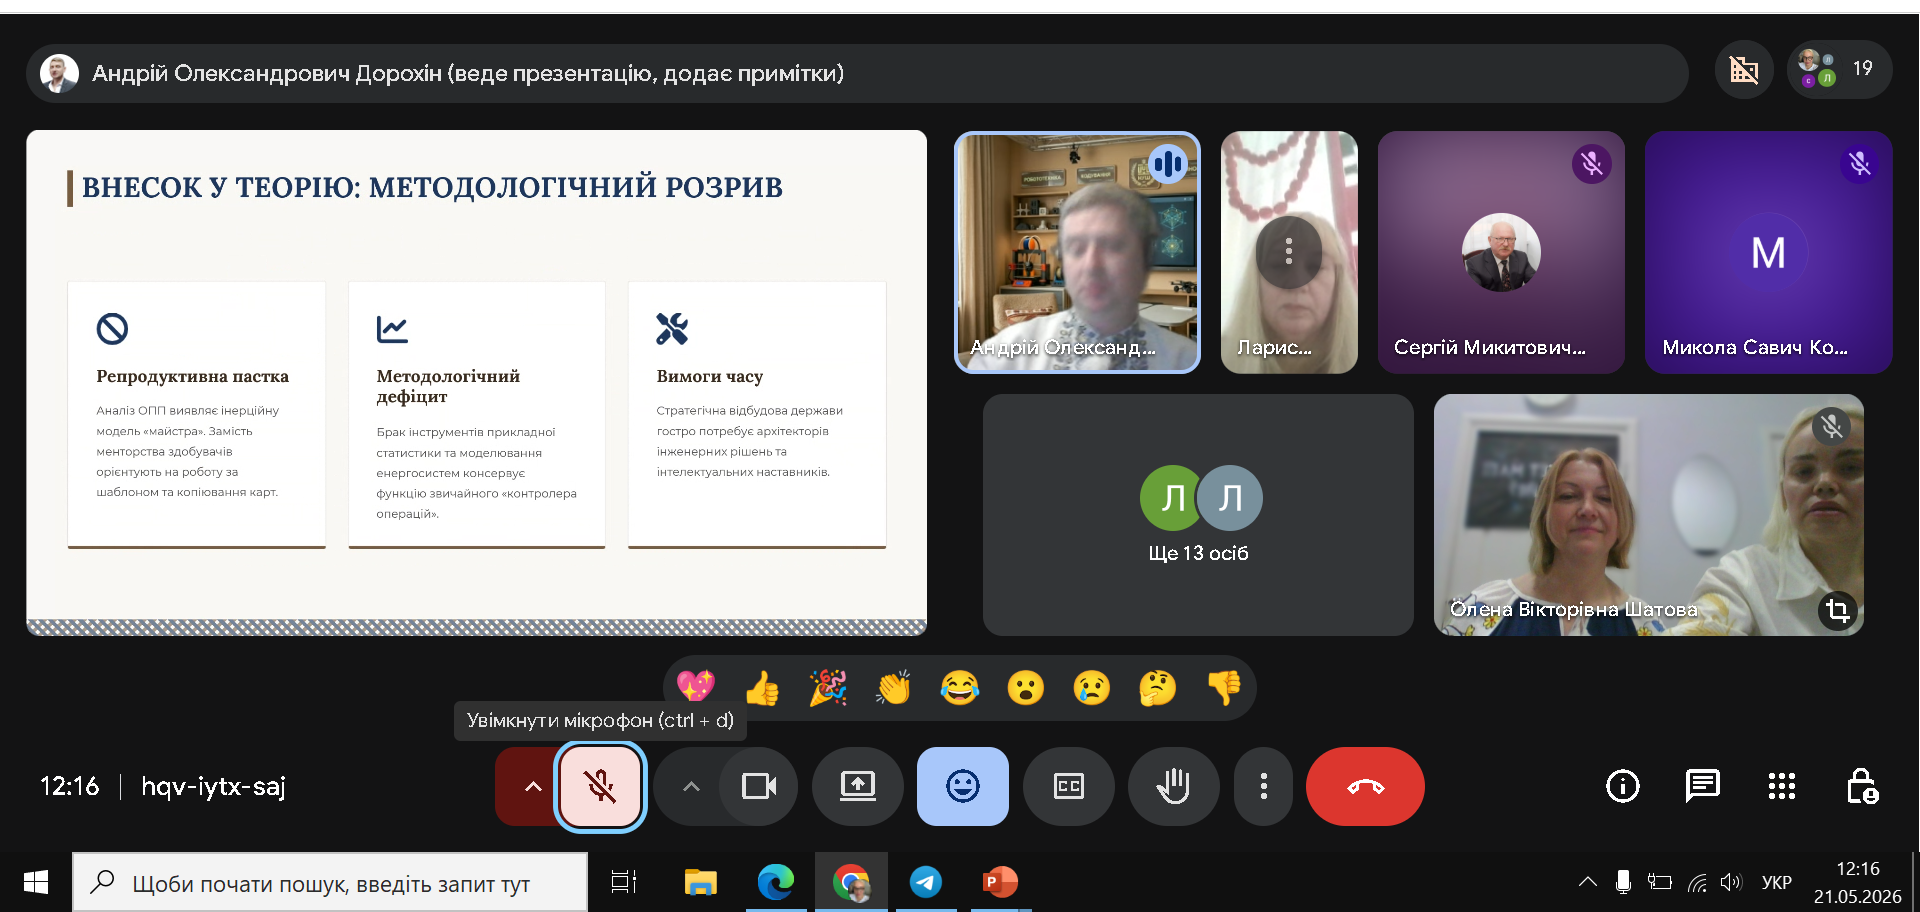This screenshot has height=912, width=1920.
Task: Select Микола Савич Ко... tile
Action: 1768,253
